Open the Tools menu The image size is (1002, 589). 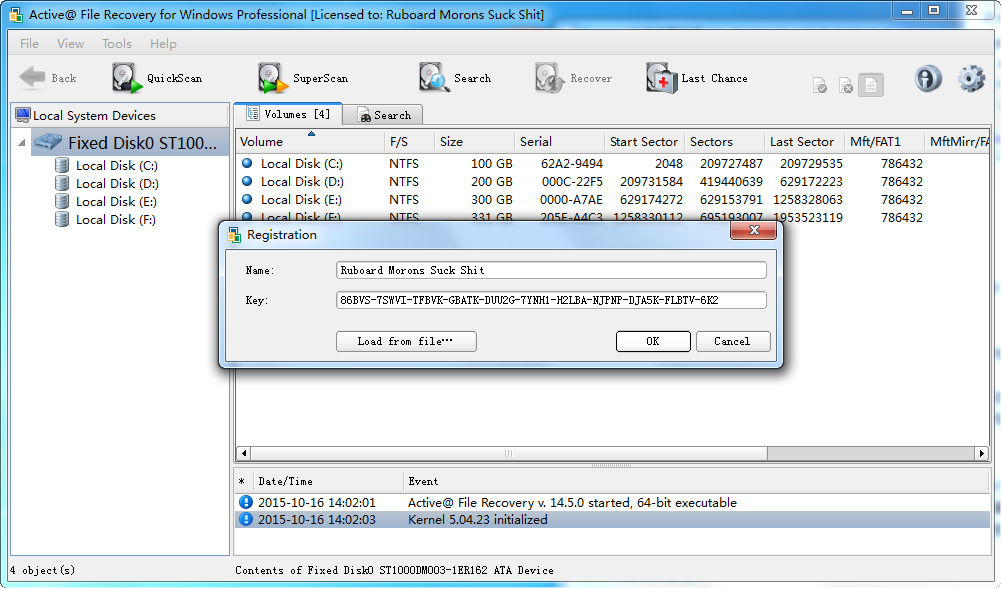click(x=117, y=44)
